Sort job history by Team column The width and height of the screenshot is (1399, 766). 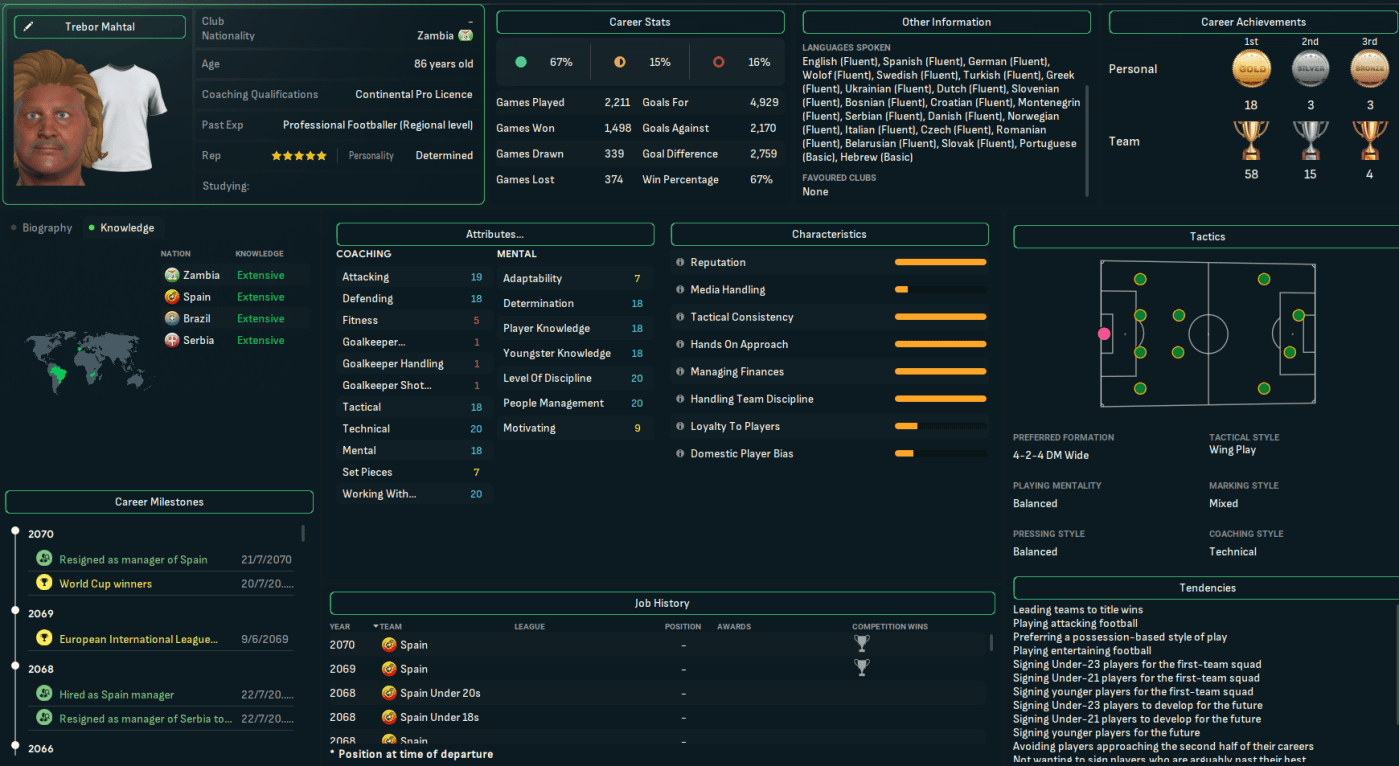(x=390, y=627)
